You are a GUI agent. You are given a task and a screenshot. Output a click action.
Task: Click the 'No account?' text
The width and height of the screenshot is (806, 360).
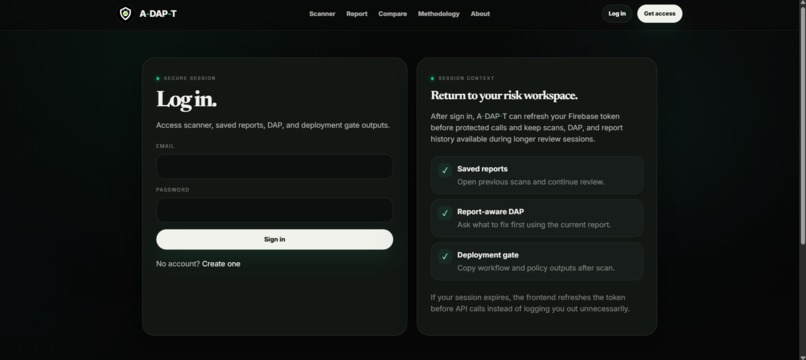coord(178,264)
